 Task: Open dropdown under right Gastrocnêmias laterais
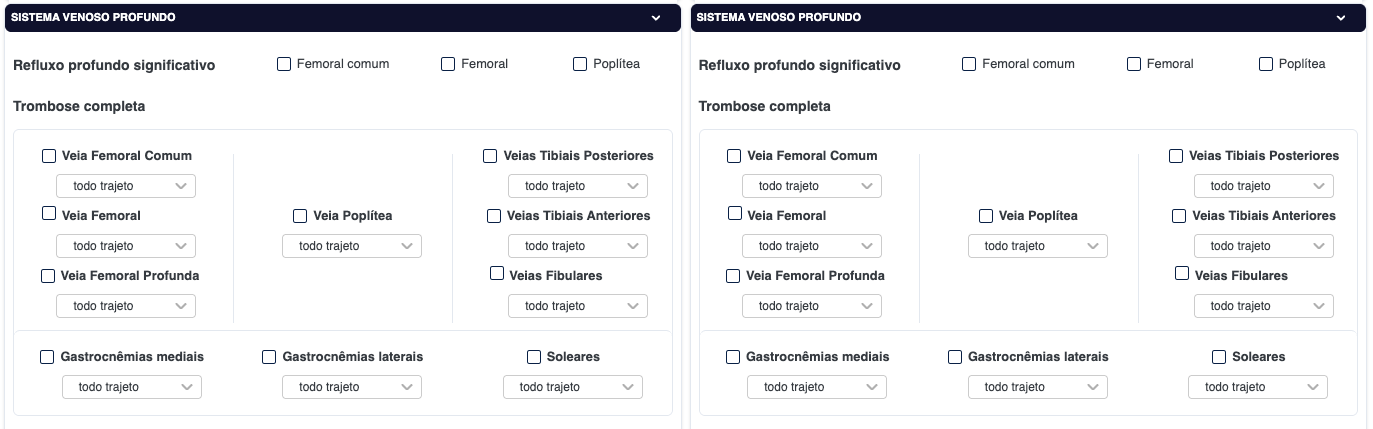pyautogui.click(x=1037, y=387)
